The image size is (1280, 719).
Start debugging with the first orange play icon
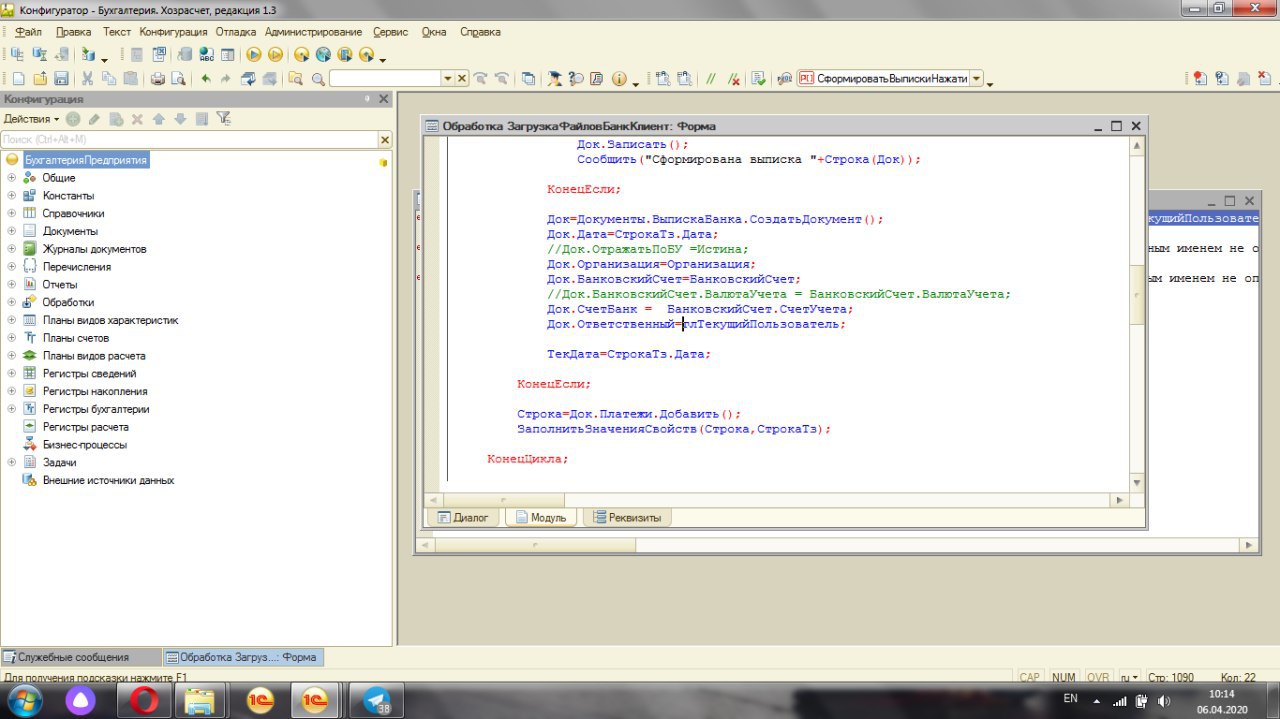tap(253, 55)
